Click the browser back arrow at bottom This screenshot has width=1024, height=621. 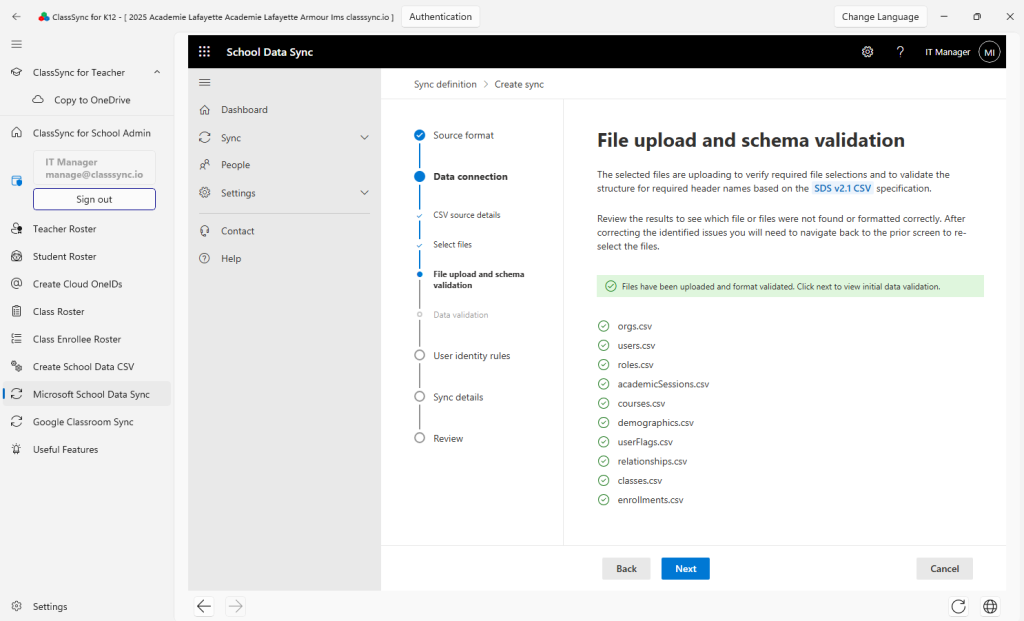pyautogui.click(x=204, y=606)
